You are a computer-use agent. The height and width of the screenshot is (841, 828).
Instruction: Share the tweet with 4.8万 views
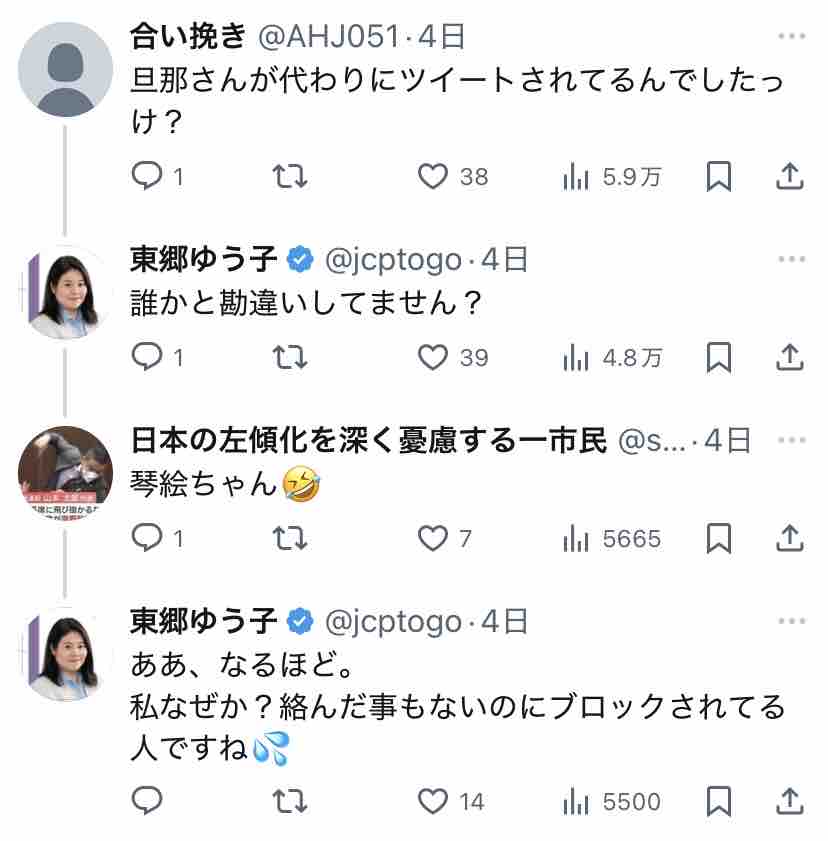pyautogui.click(x=790, y=357)
